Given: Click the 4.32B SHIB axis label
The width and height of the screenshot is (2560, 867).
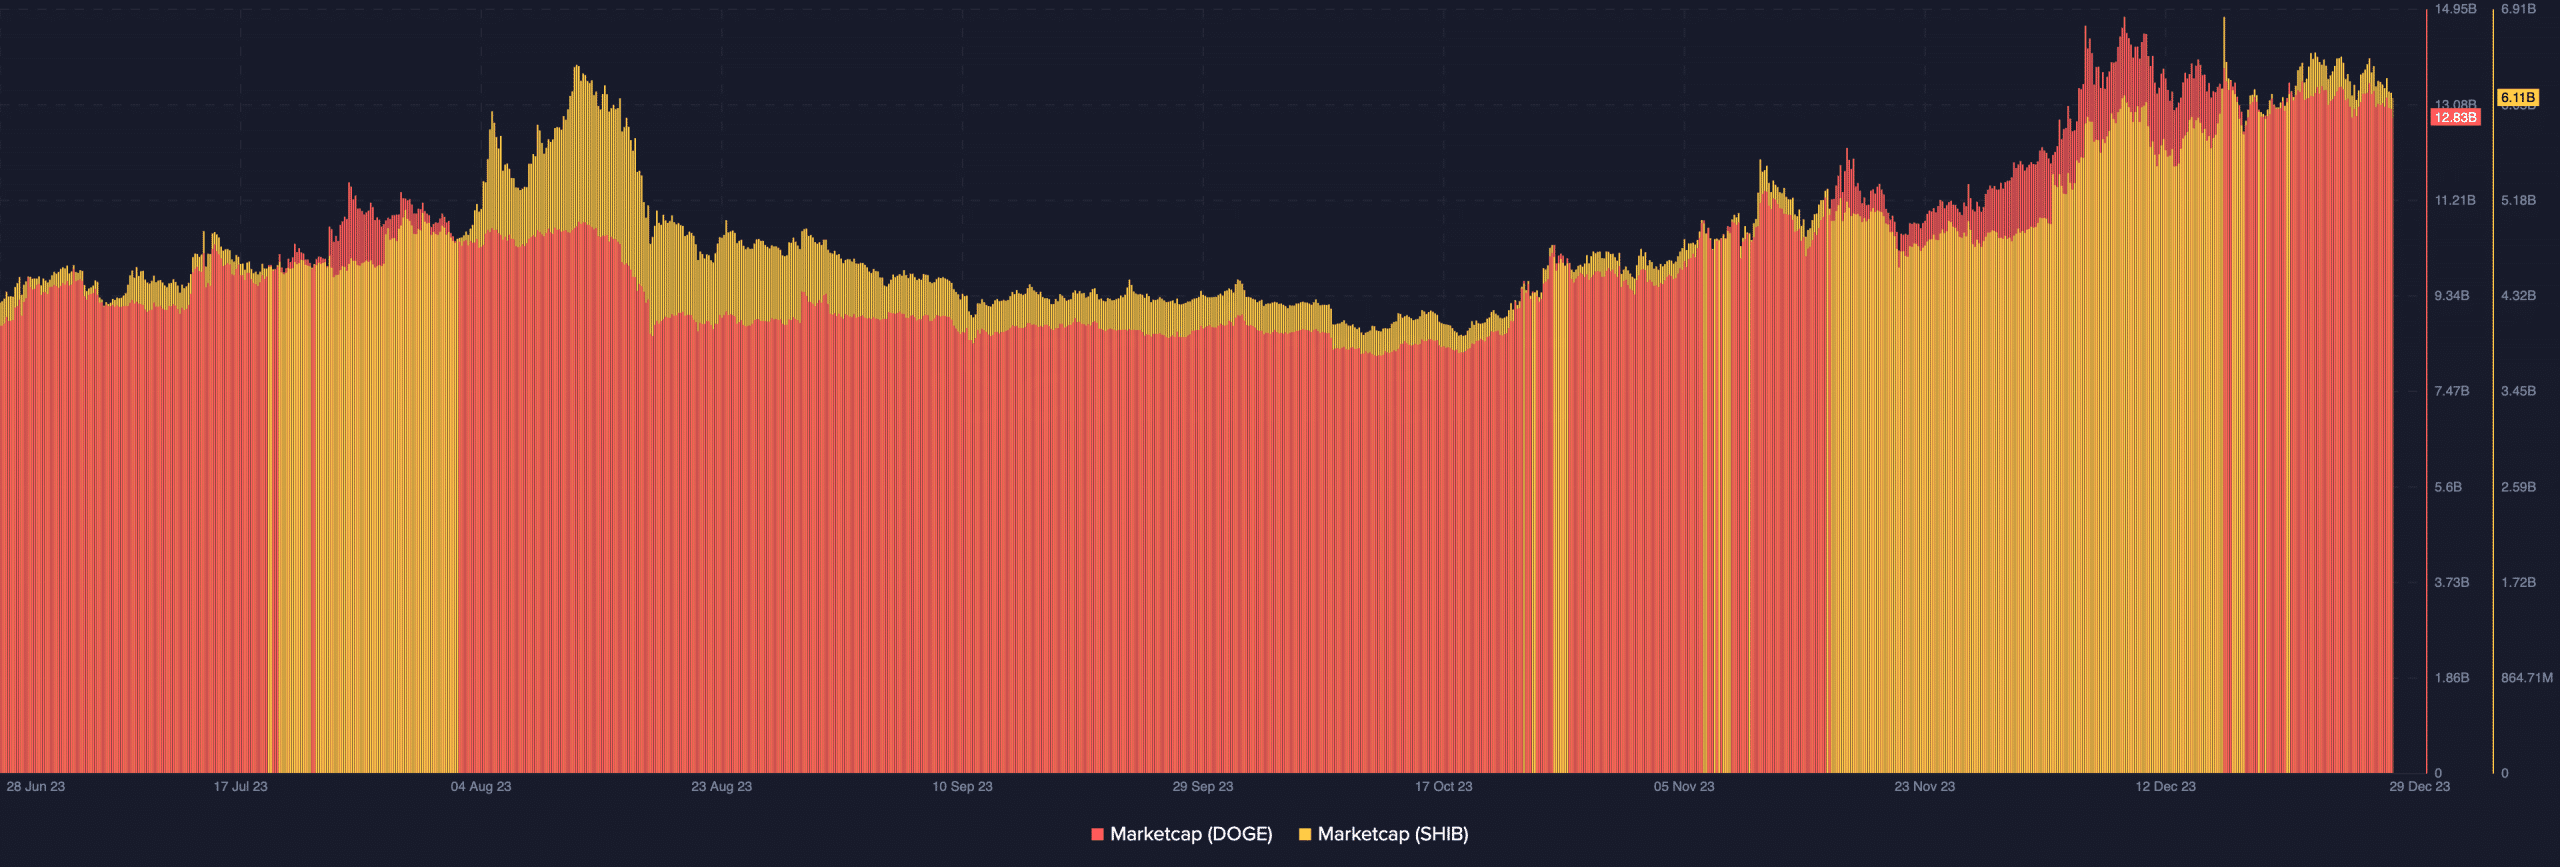Looking at the screenshot, I should click(2519, 295).
